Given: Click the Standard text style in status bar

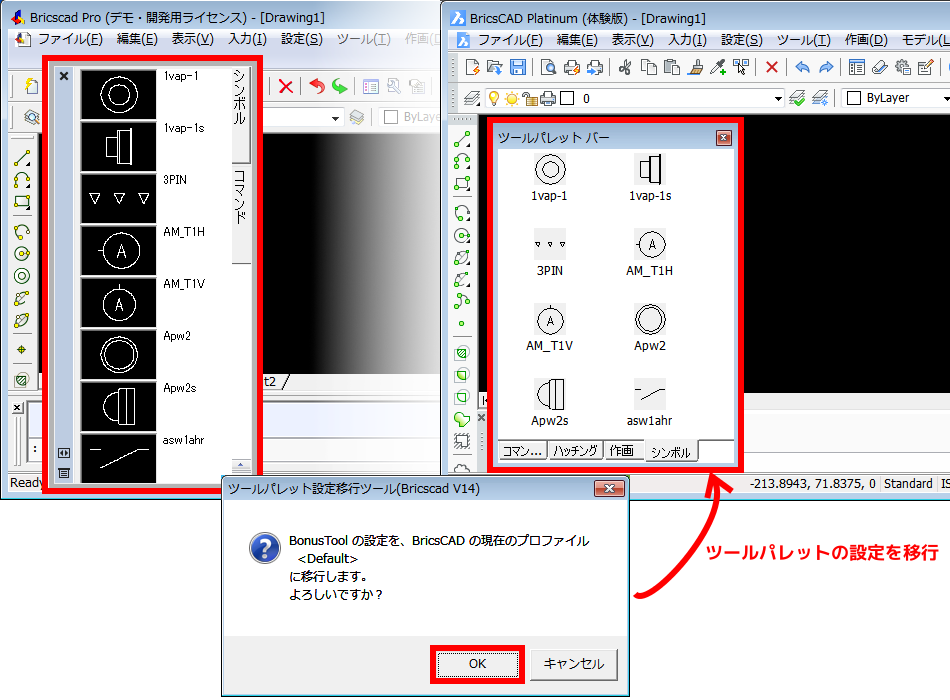Looking at the screenshot, I should point(908,484).
